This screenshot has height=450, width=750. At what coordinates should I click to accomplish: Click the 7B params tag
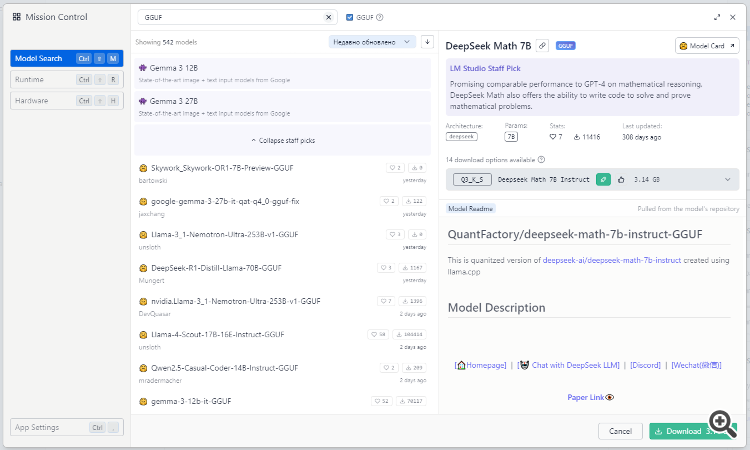click(511, 137)
